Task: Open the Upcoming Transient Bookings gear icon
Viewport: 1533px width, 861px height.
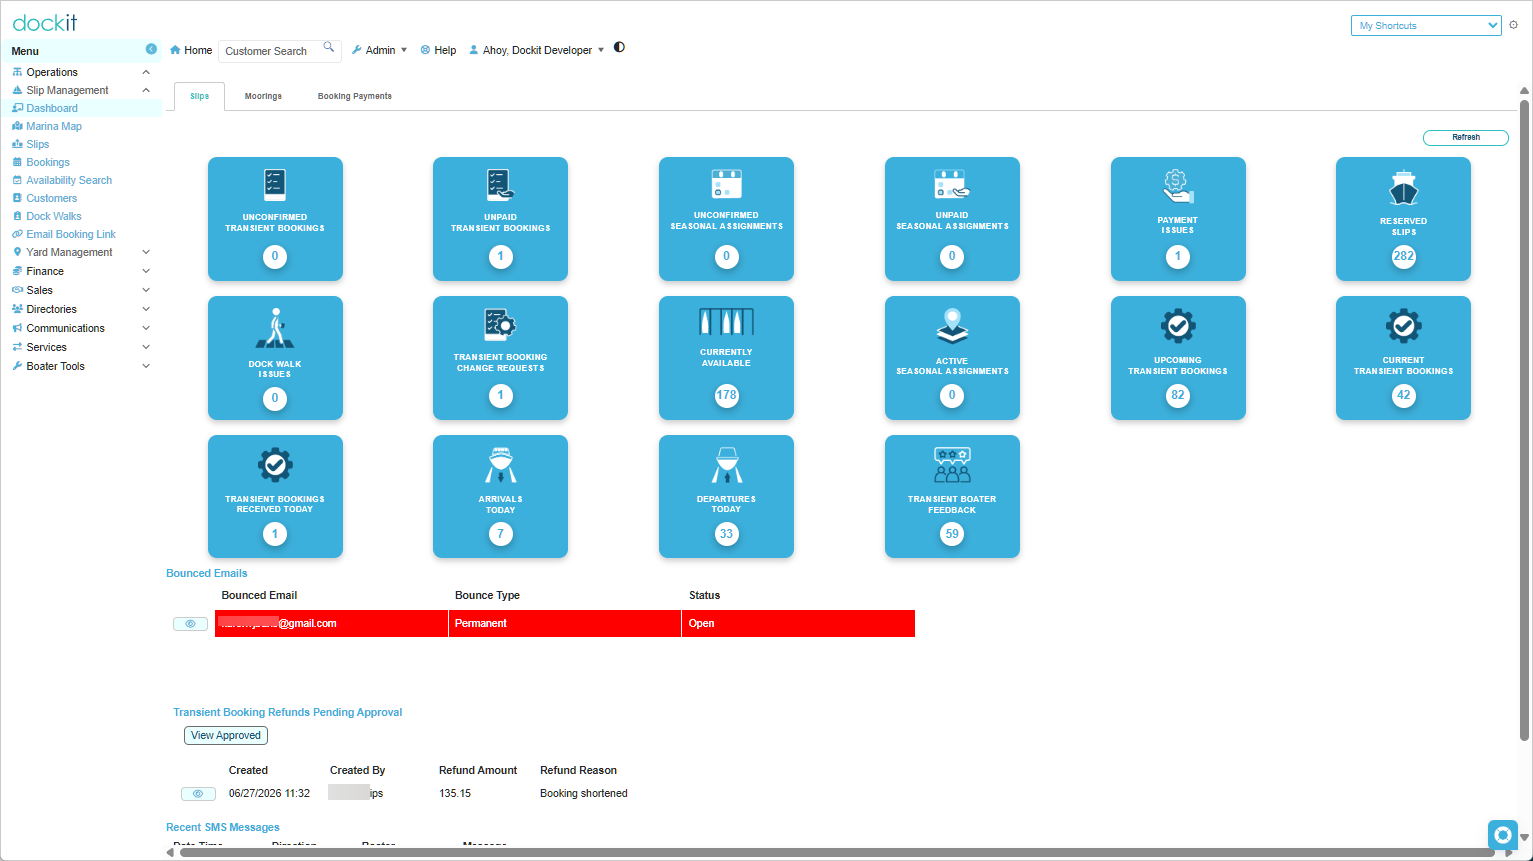Action: tap(1178, 326)
